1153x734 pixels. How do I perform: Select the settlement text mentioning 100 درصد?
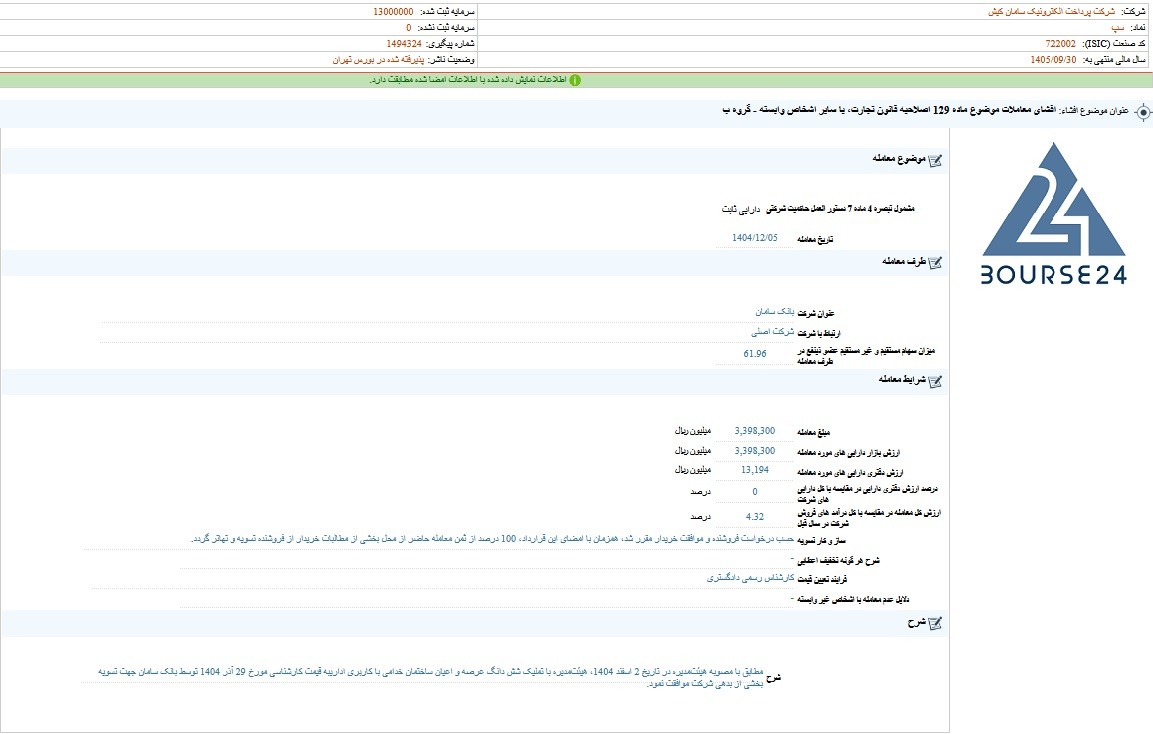tap(493, 539)
